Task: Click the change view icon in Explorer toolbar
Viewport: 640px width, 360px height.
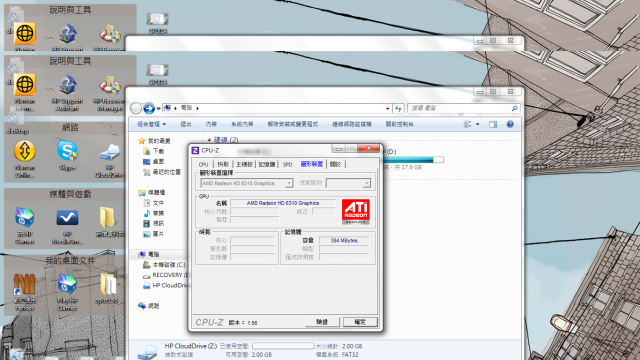Action: (468, 124)
